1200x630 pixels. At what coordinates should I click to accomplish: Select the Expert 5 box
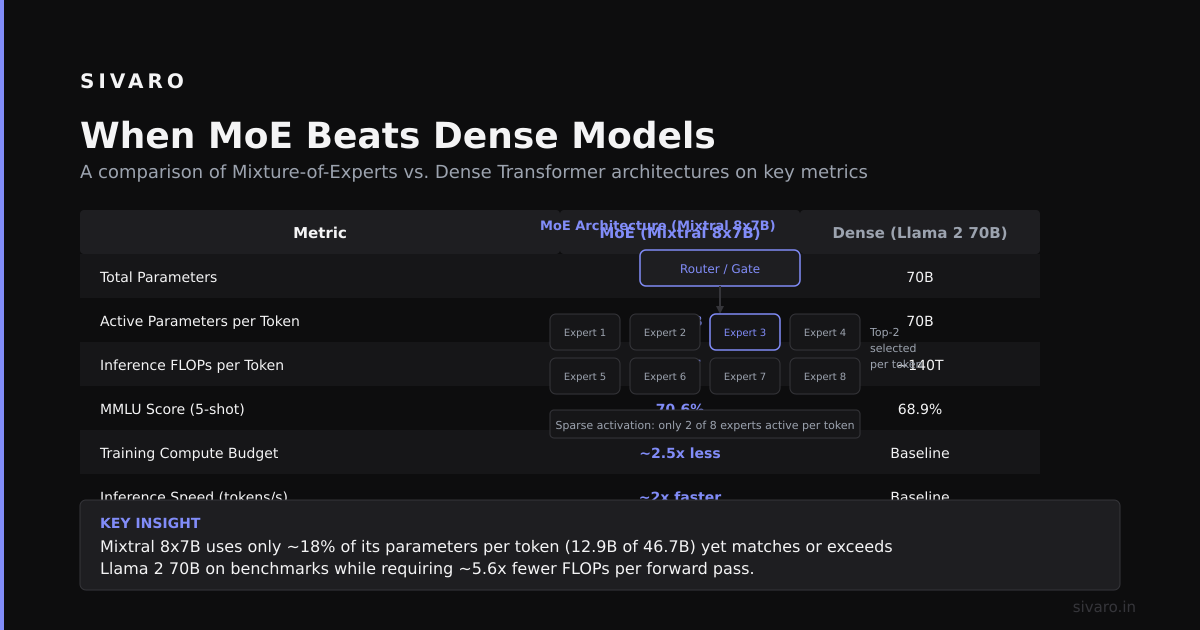pos(585,376)
